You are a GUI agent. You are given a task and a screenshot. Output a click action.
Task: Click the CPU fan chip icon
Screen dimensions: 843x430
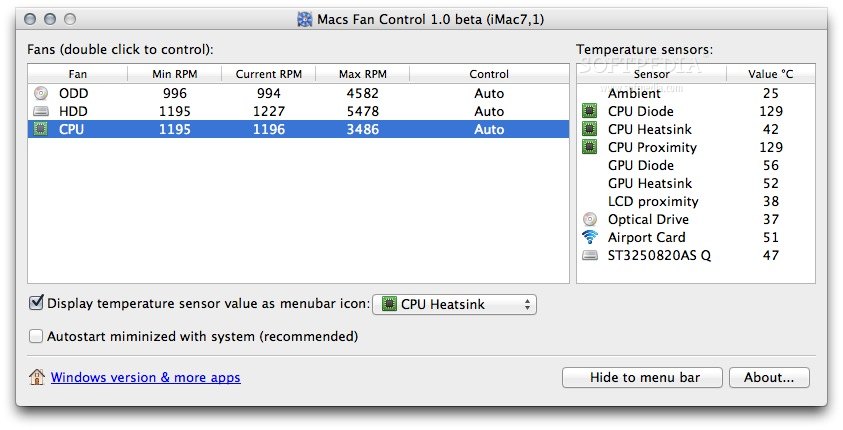pos(41,129)
